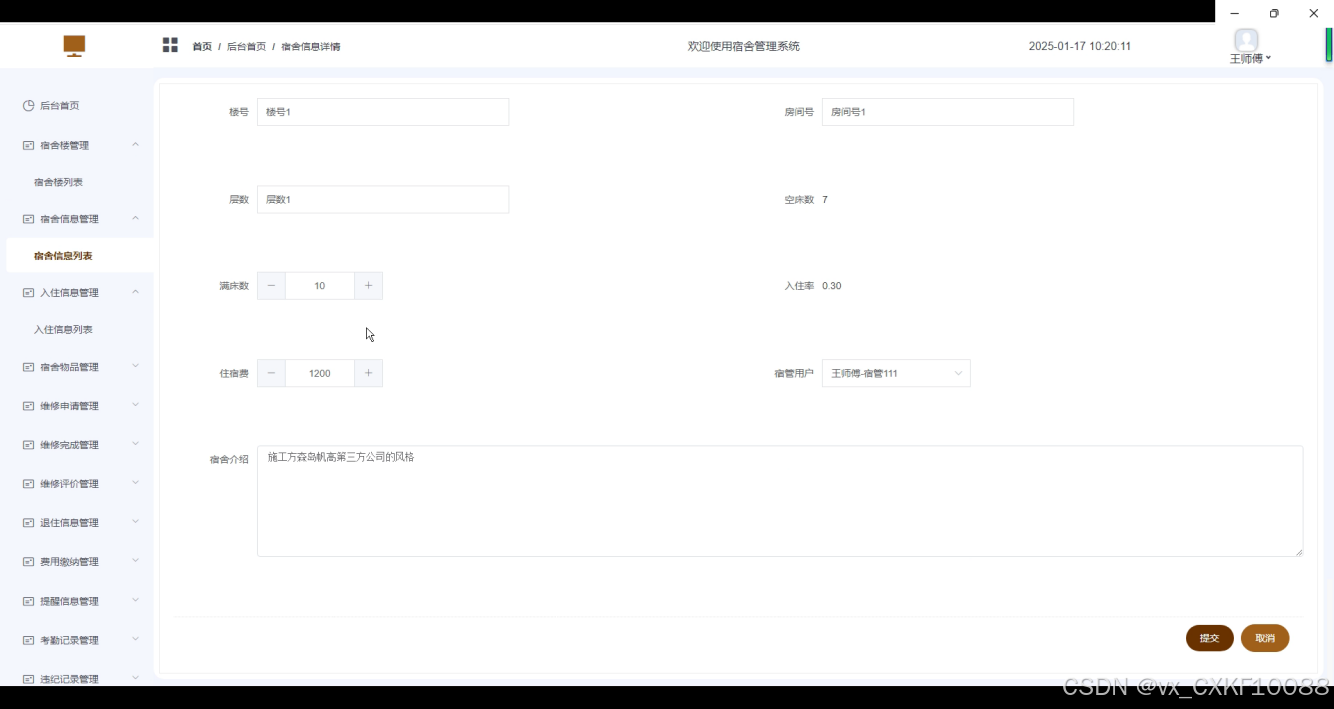Click the 空床数 value 7
The image size is (1334, 709).
(825, 200)
